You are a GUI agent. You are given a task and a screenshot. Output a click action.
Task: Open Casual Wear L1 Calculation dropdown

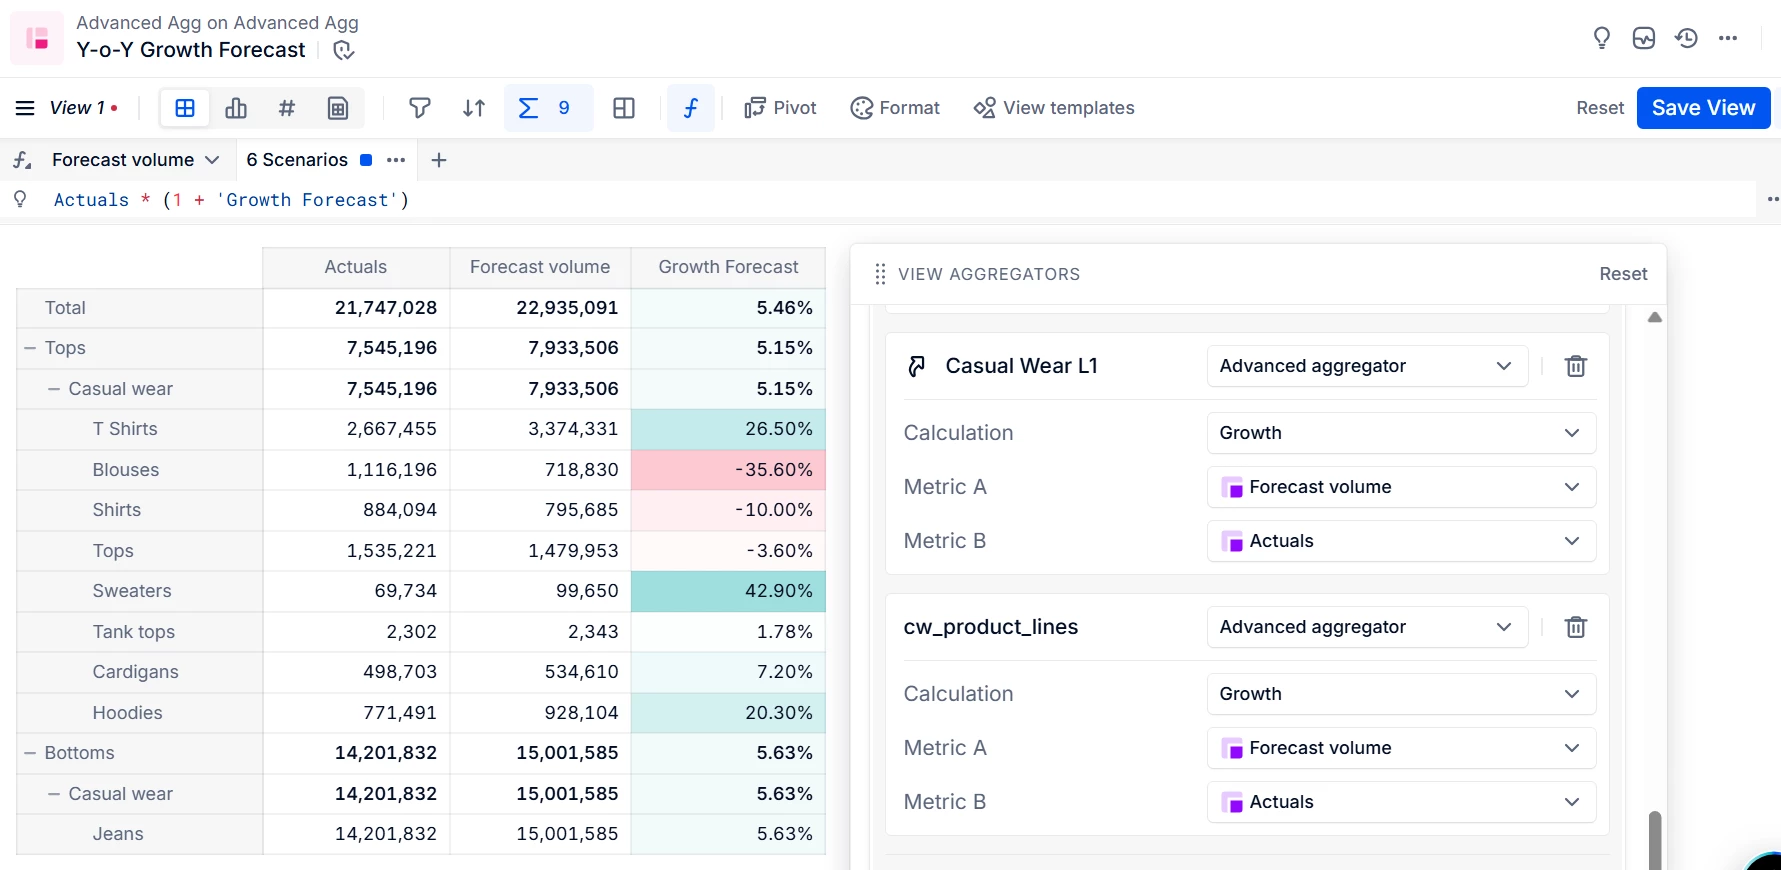[x=1400, y=433]
